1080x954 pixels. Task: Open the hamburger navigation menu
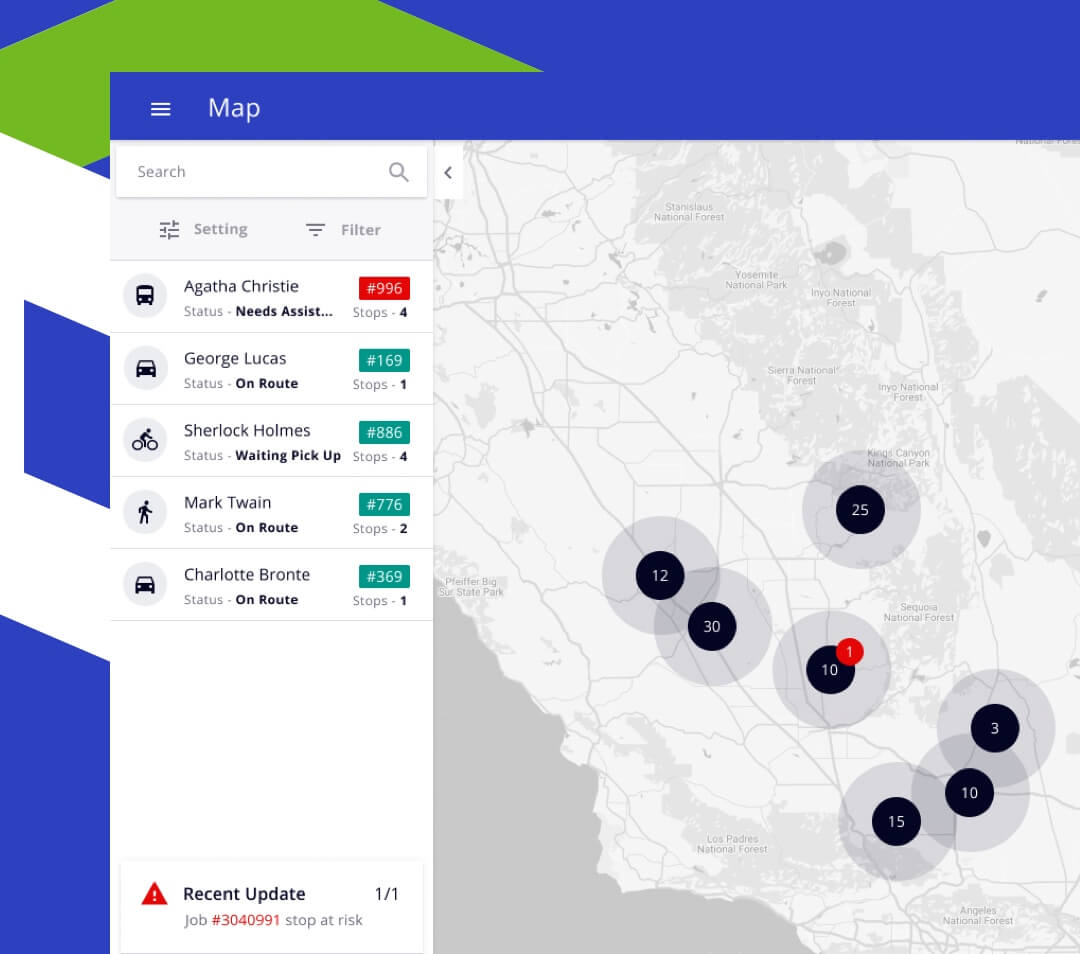[x=160, y=109]
